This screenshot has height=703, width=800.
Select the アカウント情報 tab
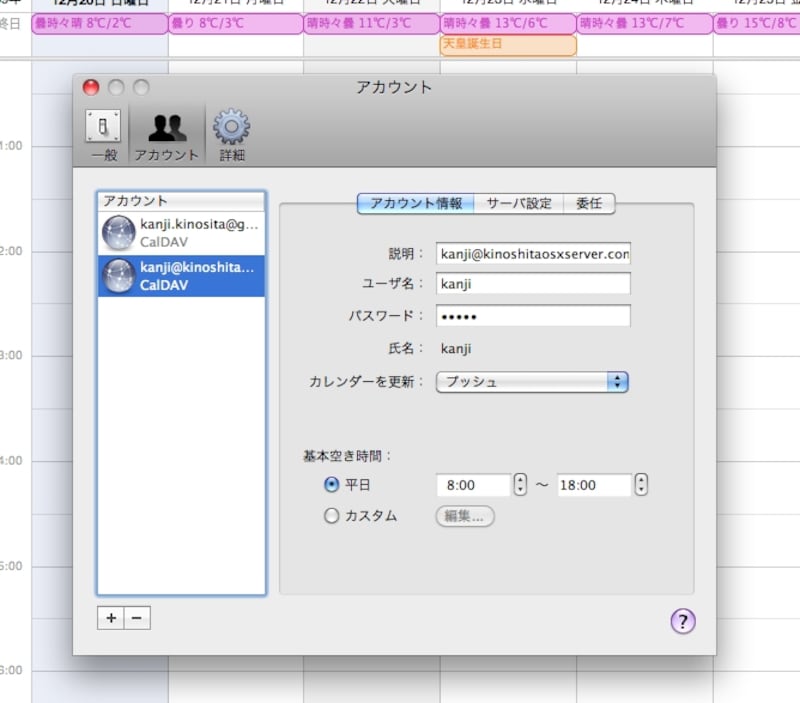pos(416,203)
